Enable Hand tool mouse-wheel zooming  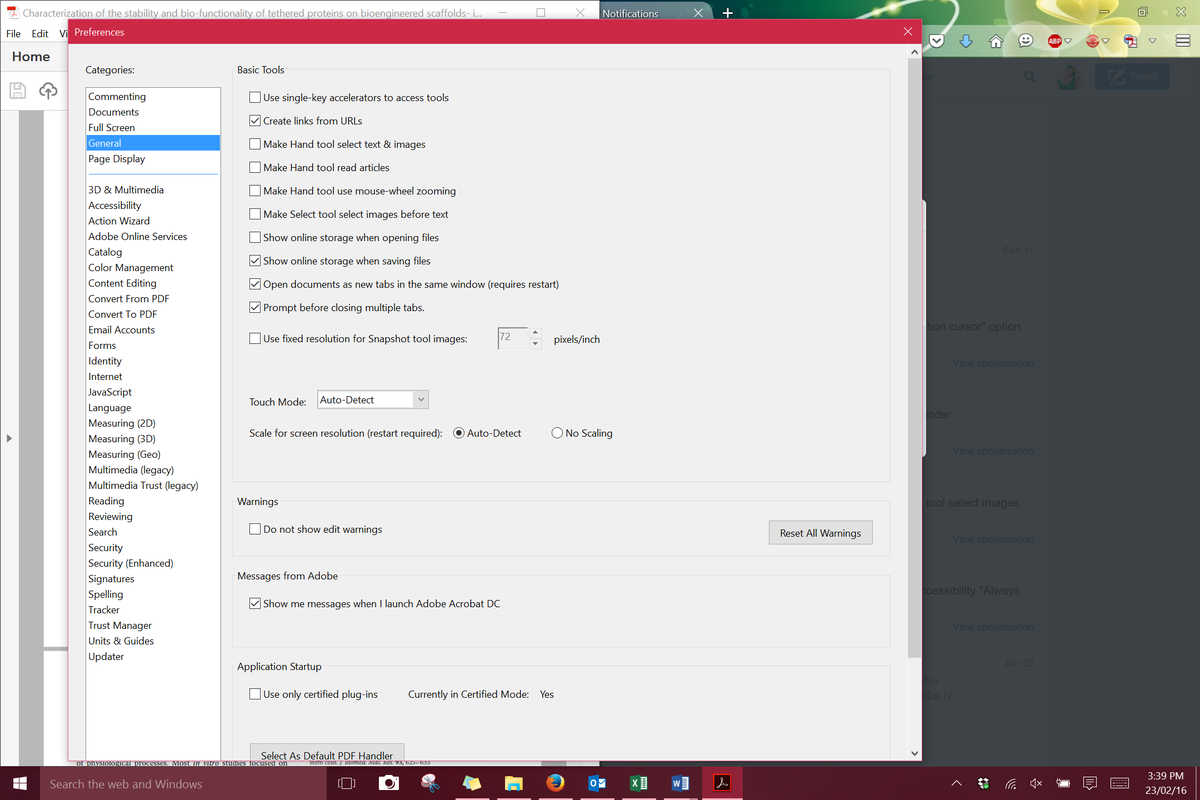click(x=255, y=191)
